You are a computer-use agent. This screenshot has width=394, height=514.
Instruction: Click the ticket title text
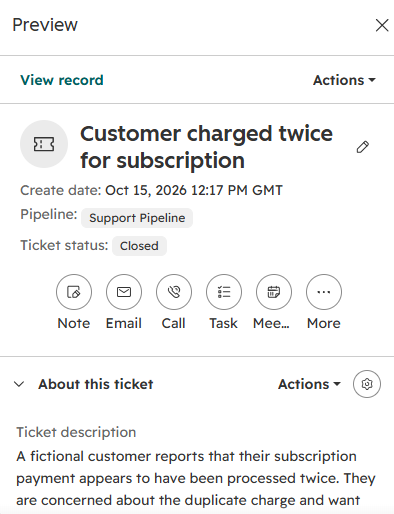[206, 147]
